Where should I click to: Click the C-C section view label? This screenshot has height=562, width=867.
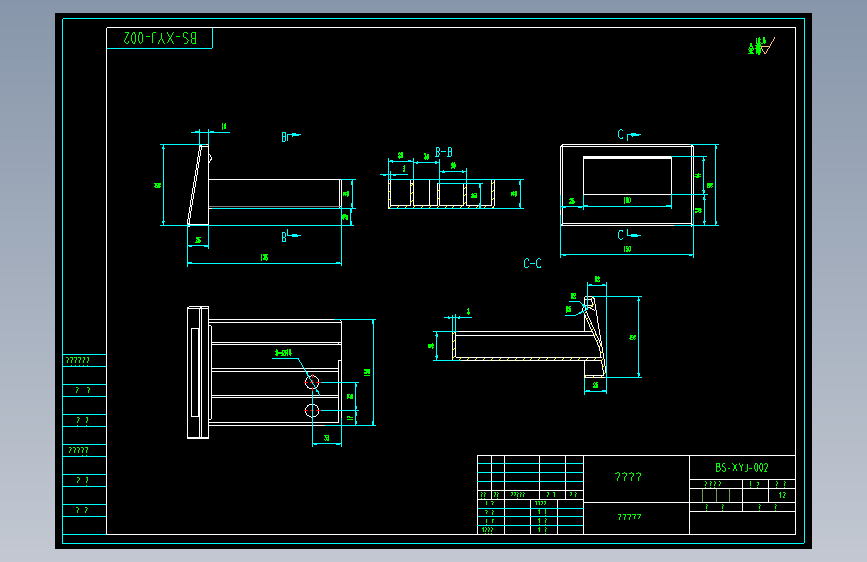[x=532, y=263]
